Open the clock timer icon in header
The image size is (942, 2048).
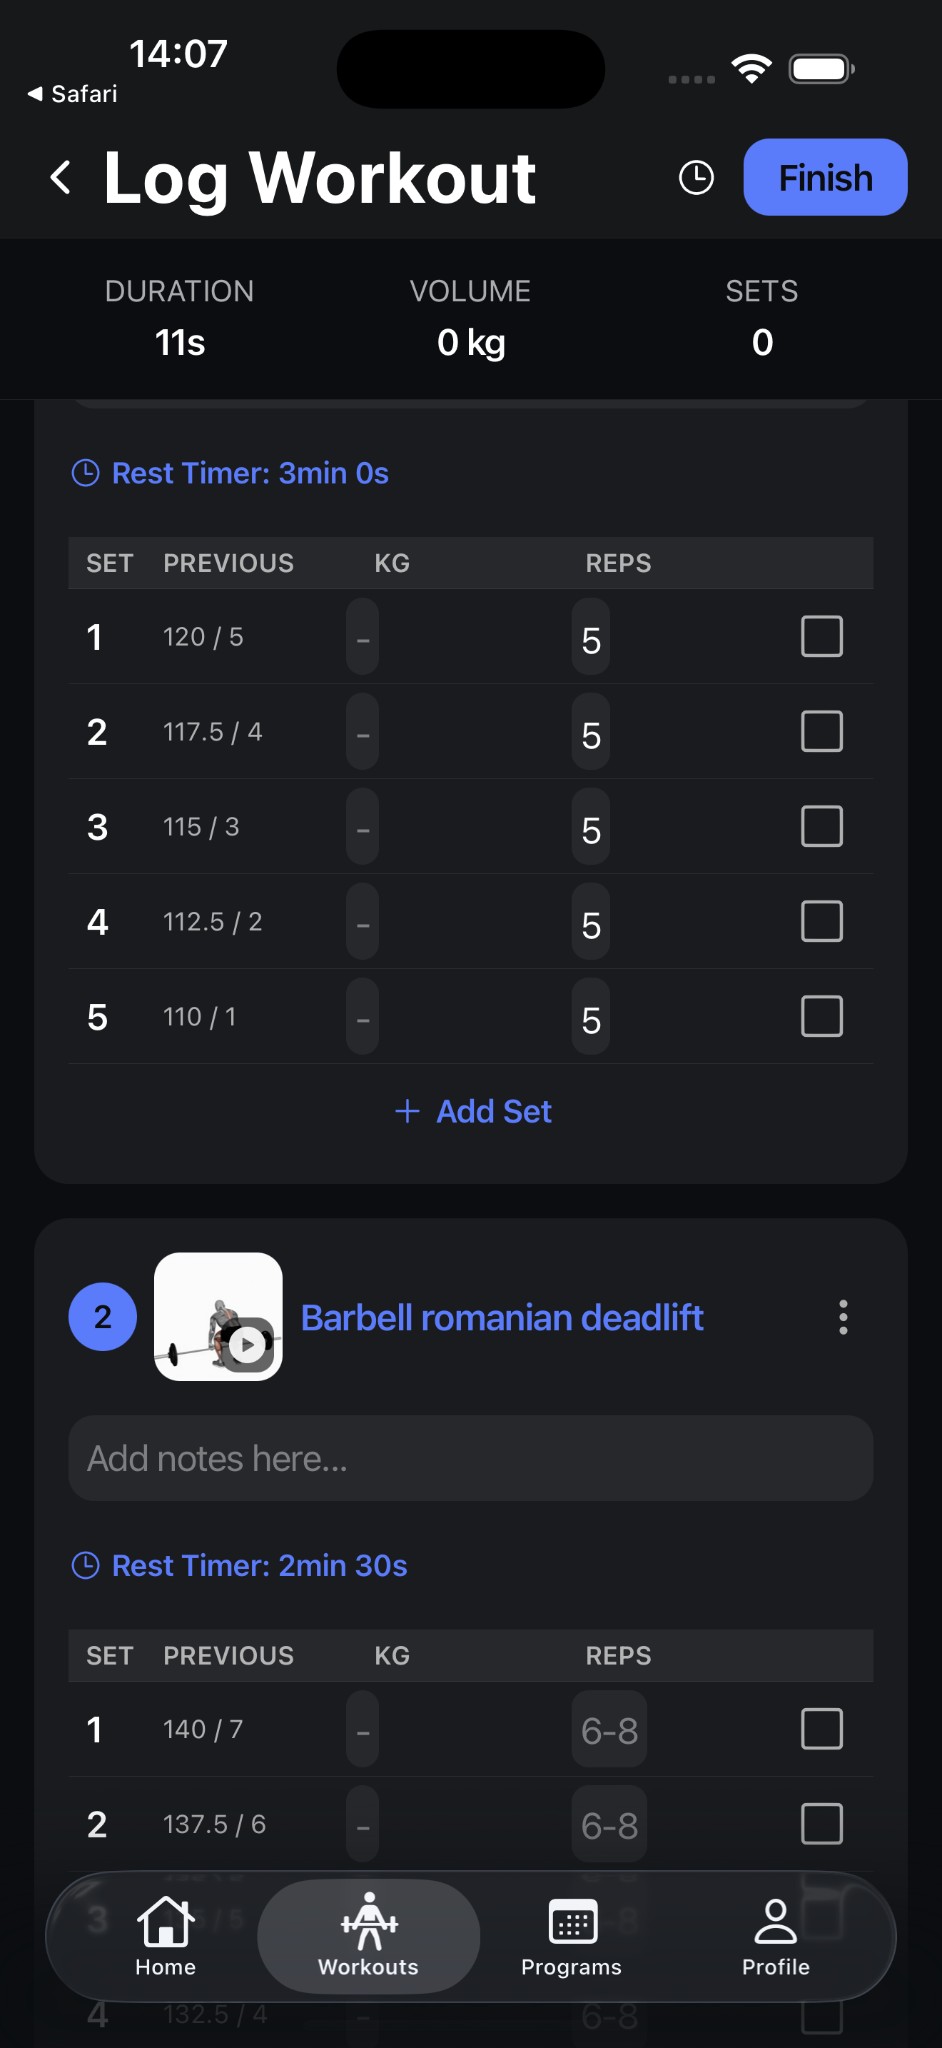pos(696,178)
